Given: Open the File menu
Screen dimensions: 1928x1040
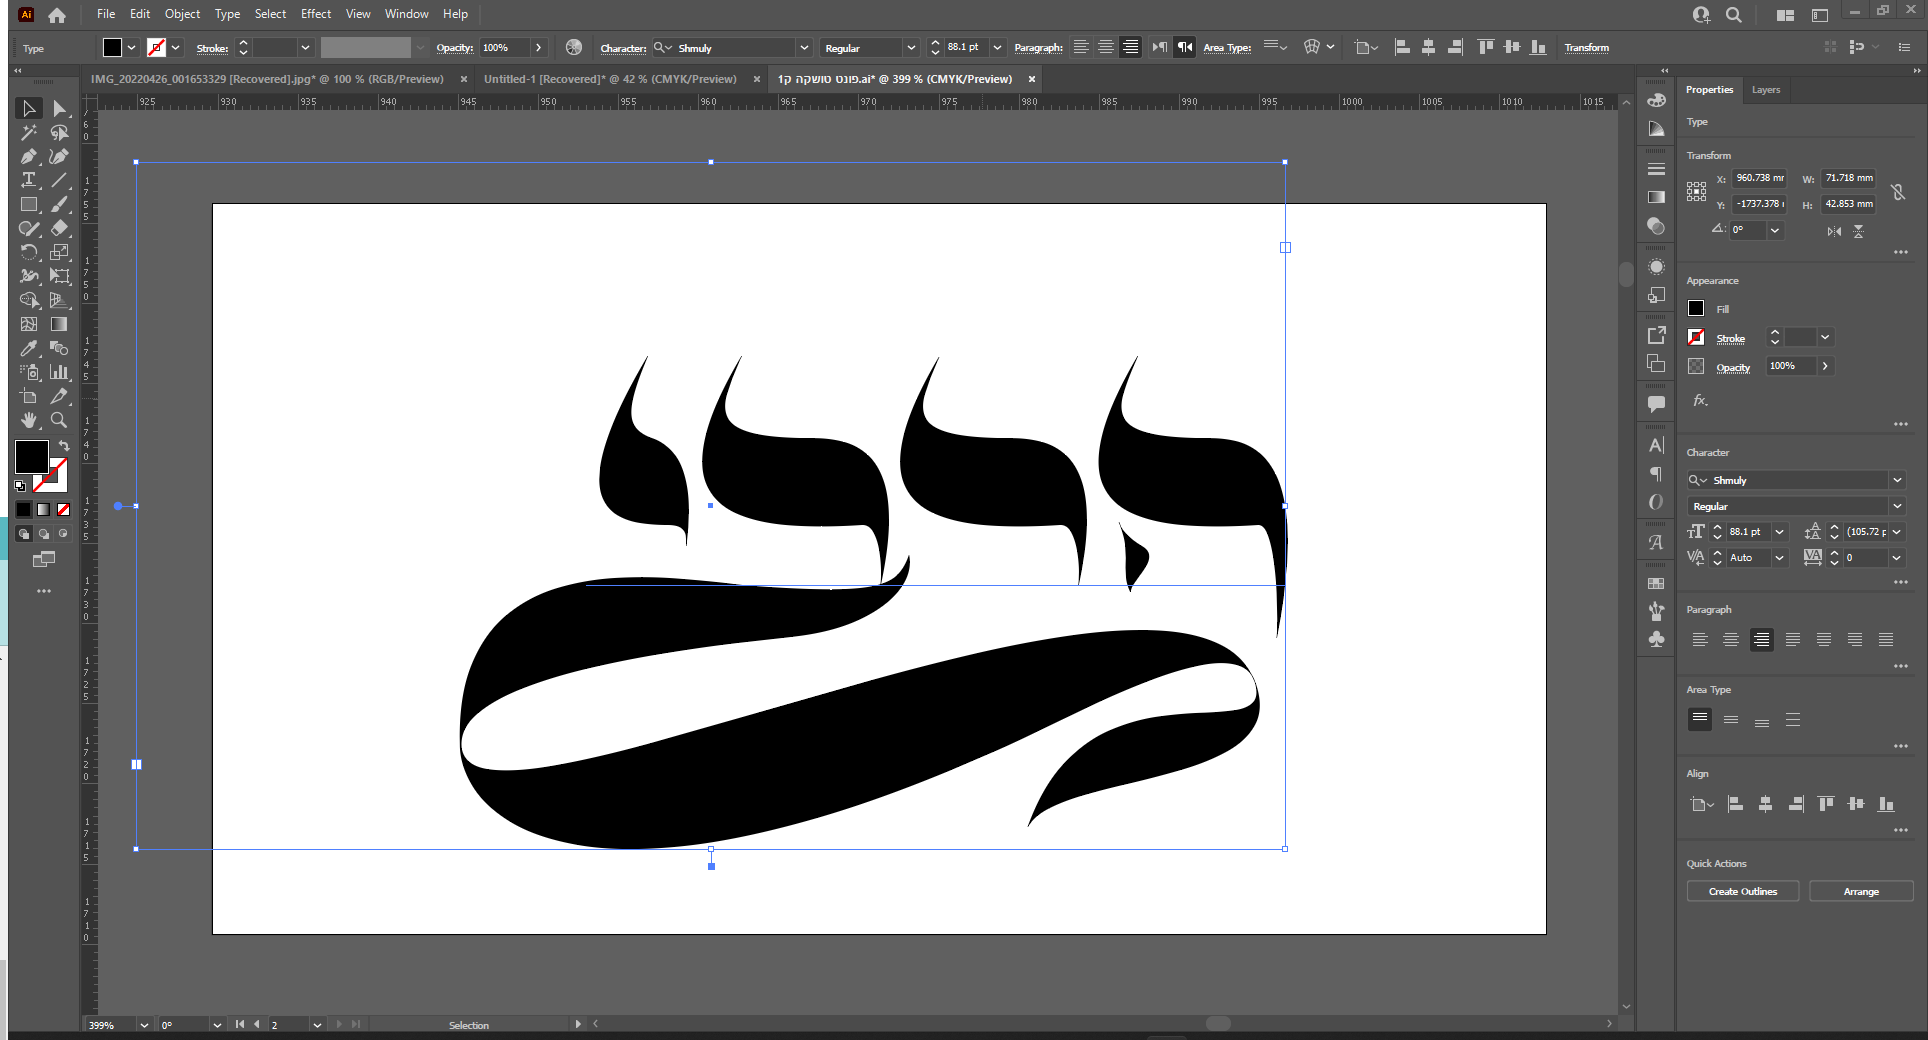Looking at the screenshot, I should click(x=106, y=14).
